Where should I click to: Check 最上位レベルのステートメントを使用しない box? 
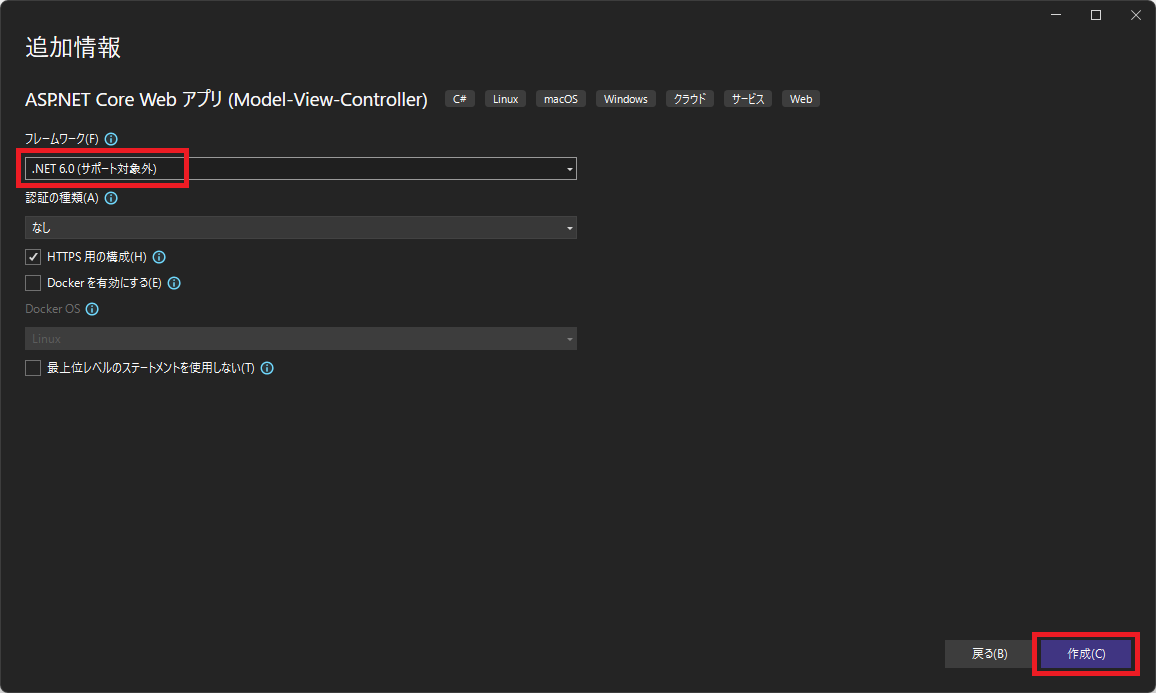(33, 368)
